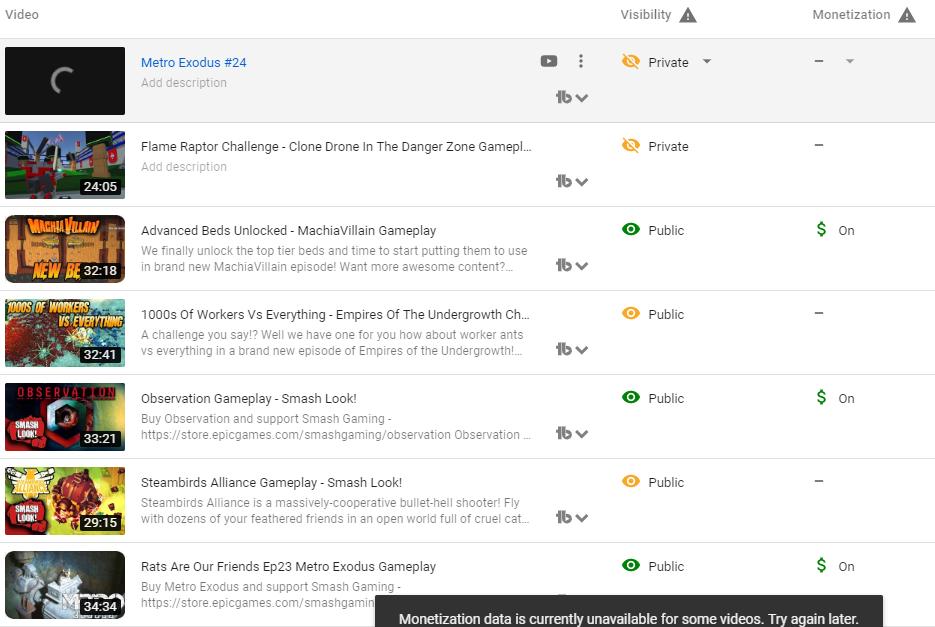
Task: Click Visibility column warning triangle
Action: 688,15
